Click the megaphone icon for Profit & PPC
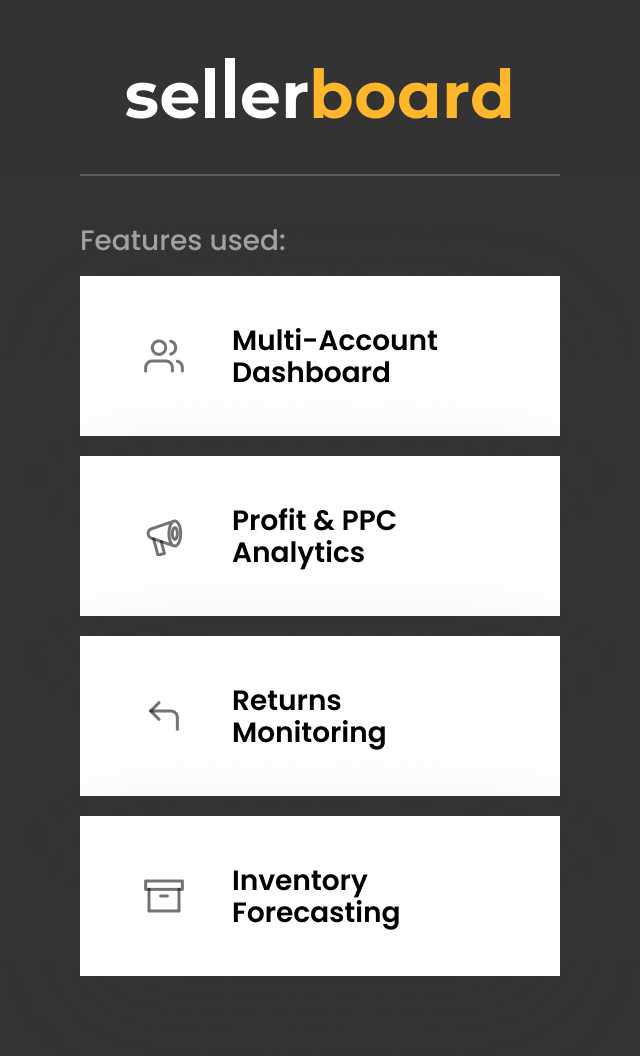This screenshot has width=640, height=1056. 164,537
